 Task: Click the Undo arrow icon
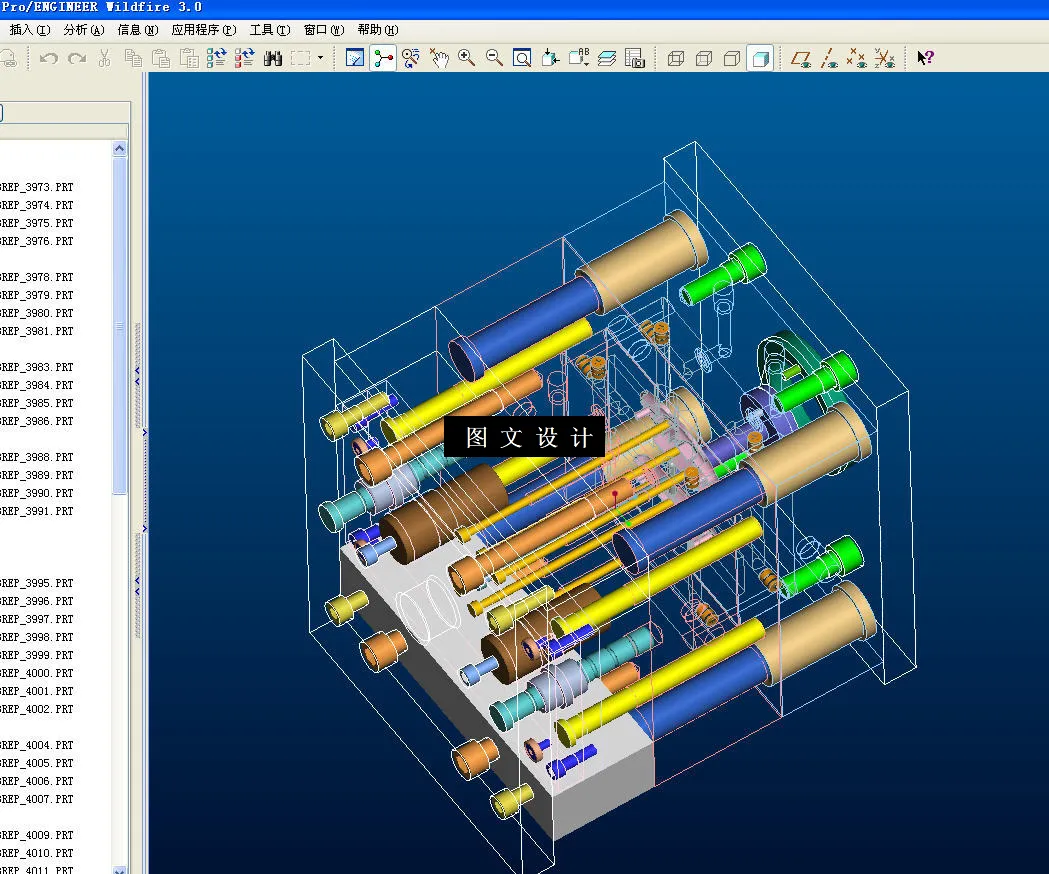[49, 58]
